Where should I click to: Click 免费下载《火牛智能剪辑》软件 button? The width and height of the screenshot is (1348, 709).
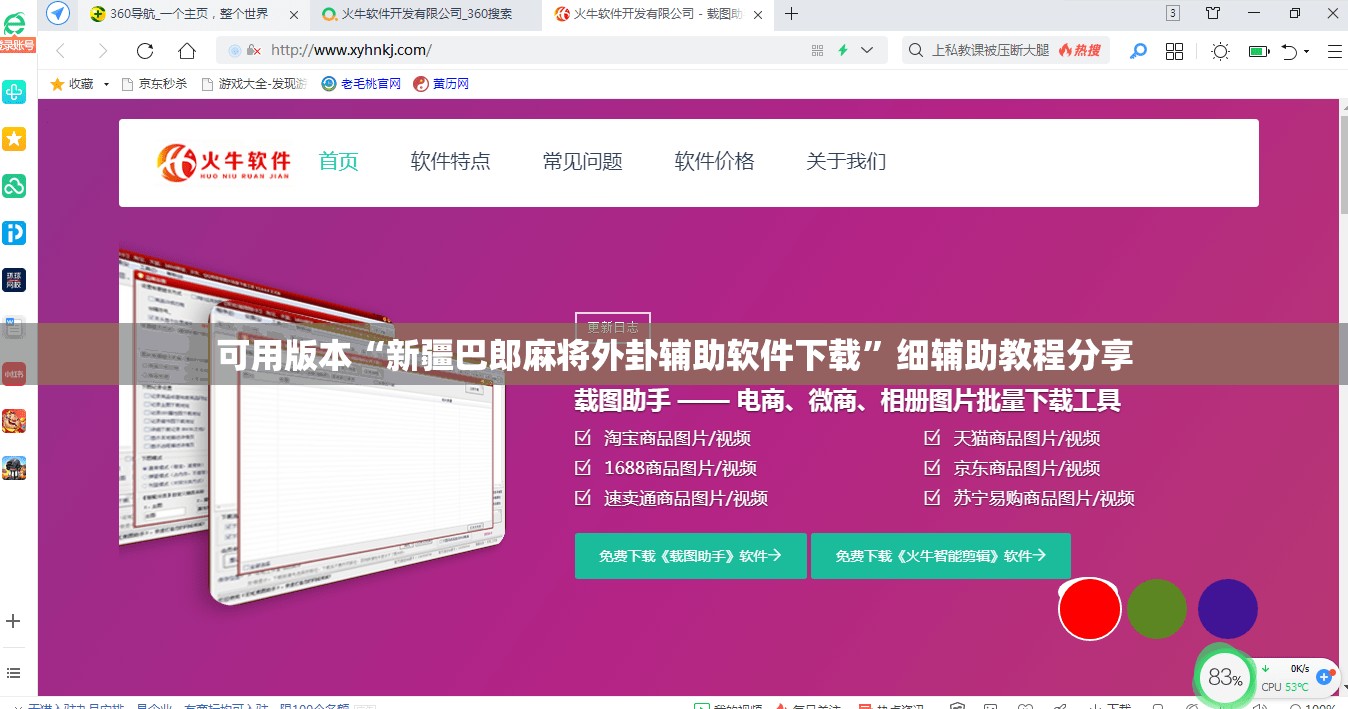point(941,556)
